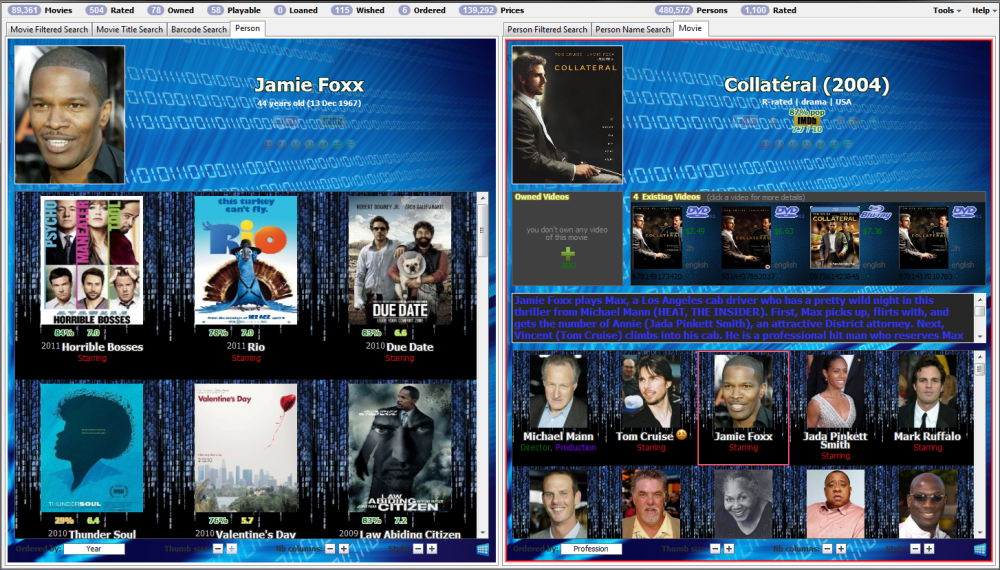Switch to Movie Title Search tab

click(x=129, y=29)
